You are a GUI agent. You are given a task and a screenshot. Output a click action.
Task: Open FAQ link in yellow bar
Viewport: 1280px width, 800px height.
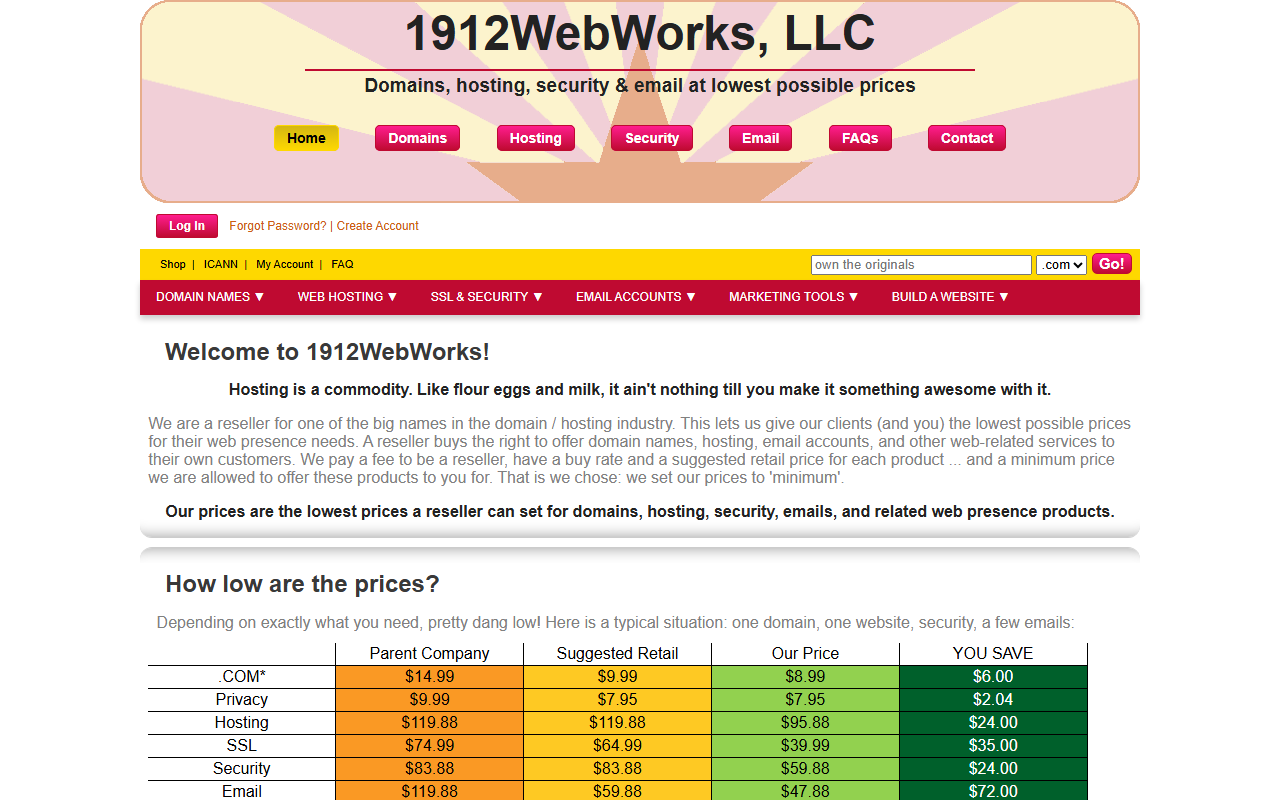coord(342,264)
